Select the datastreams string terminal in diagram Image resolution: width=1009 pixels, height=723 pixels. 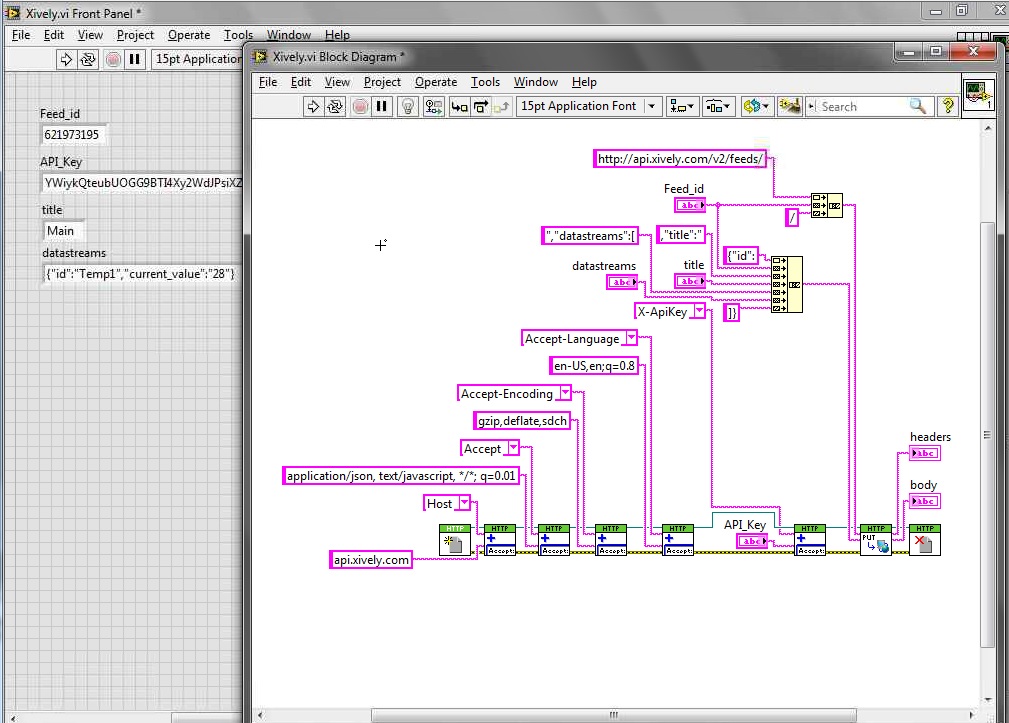click(x=622, y=282)
